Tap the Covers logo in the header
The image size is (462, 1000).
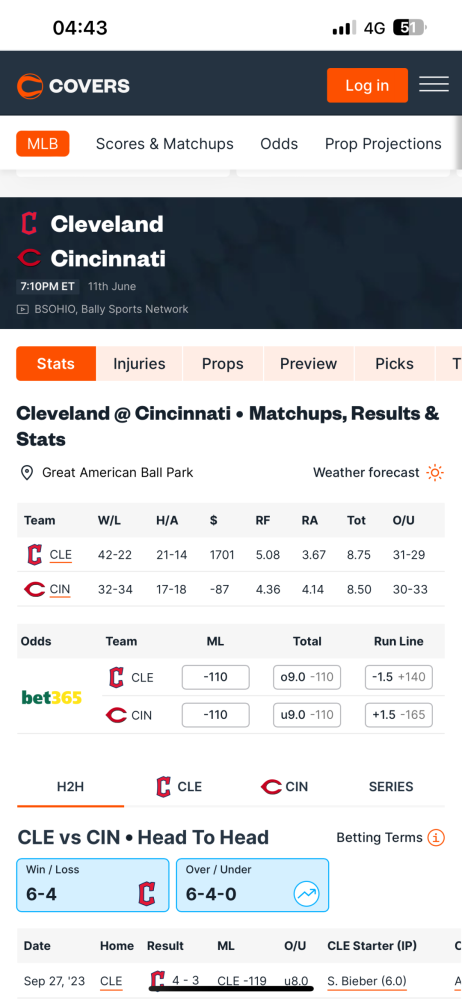pos(73,86)
